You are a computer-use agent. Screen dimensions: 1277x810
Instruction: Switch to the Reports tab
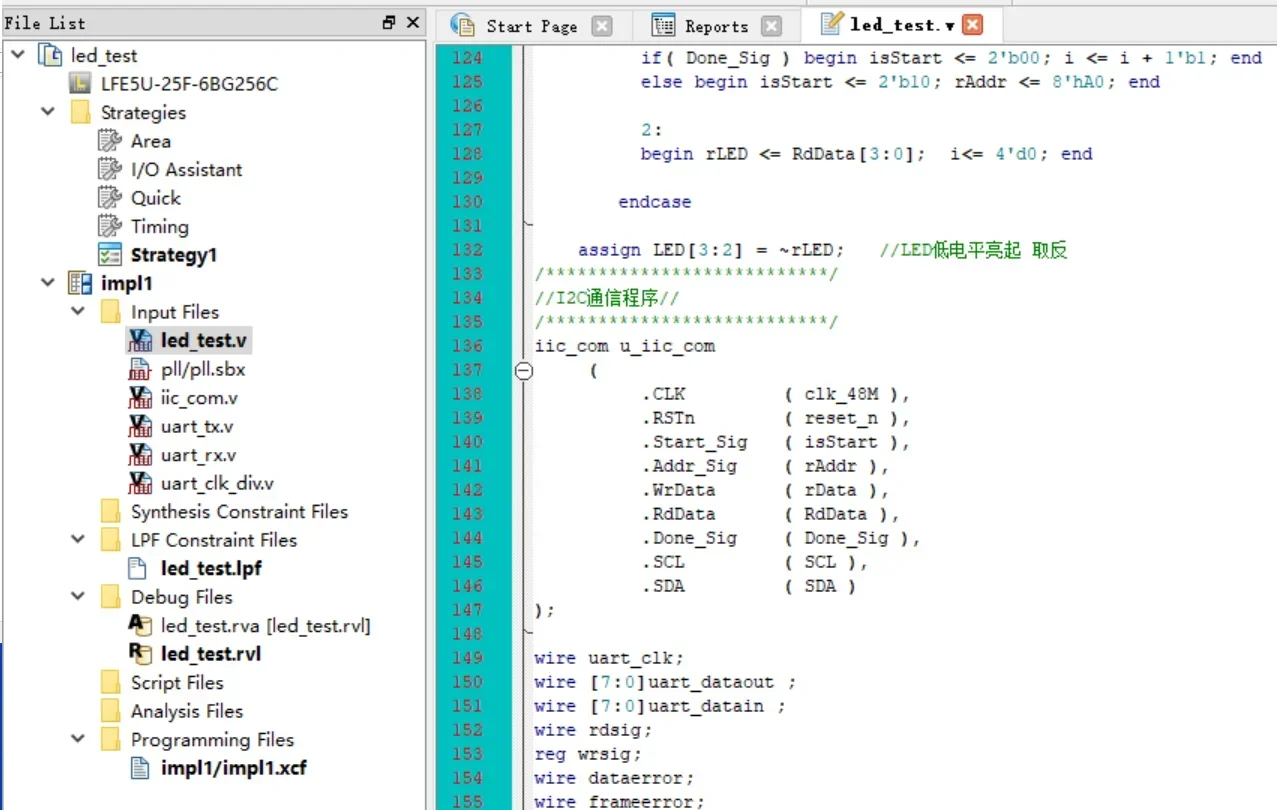[x=715, y=25]
